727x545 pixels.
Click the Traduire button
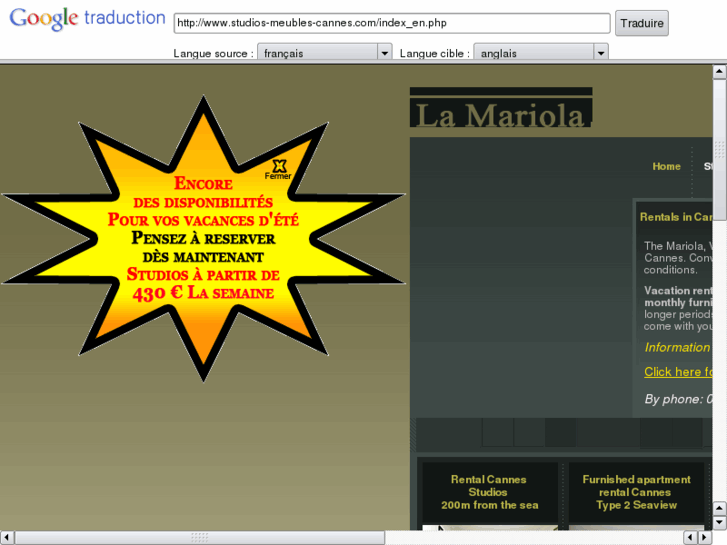click(x=642, y=23)
